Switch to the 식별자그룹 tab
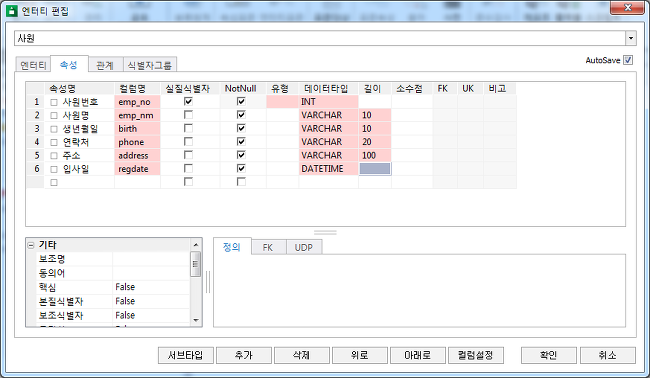 coord(150,65)
